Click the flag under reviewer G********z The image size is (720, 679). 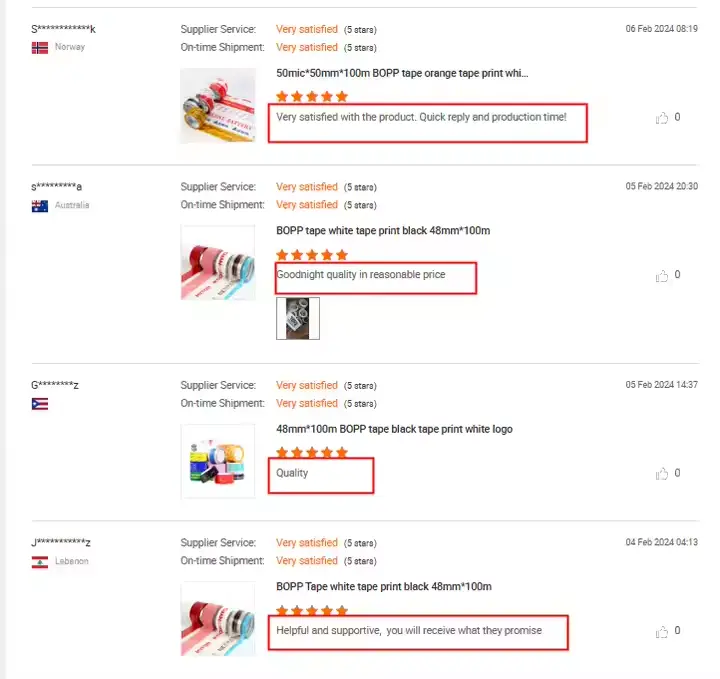pyautogui.click(x=40, y=404)
